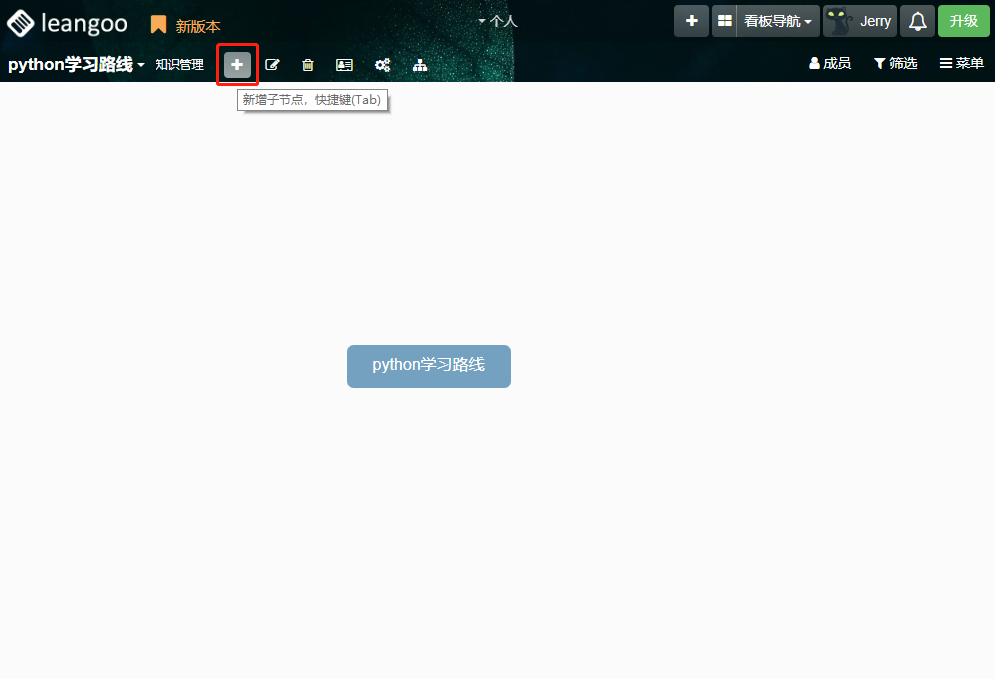The image size is (995, 679).
Task: Open notifications via the bell icon
Action: tap(917, 21)
